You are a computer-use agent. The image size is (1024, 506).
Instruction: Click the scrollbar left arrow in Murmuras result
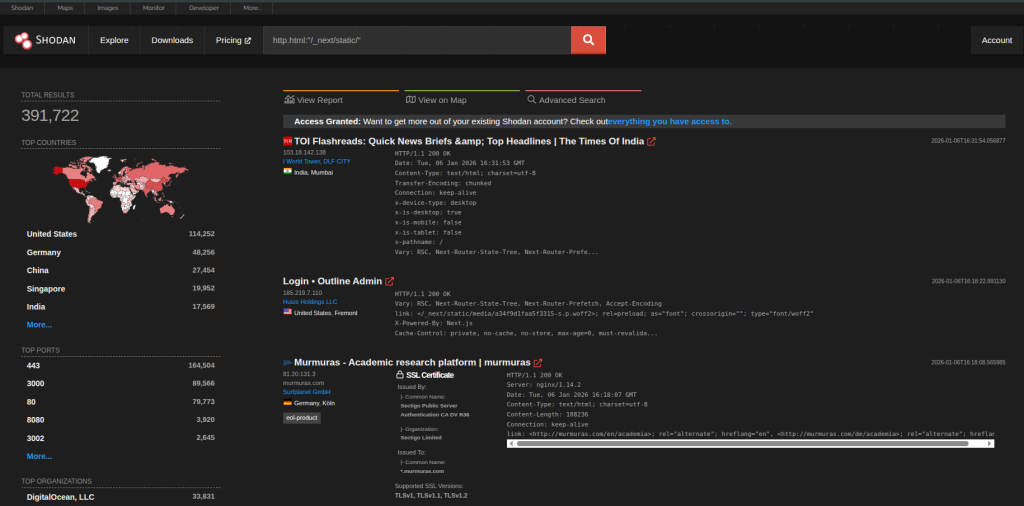511,443
